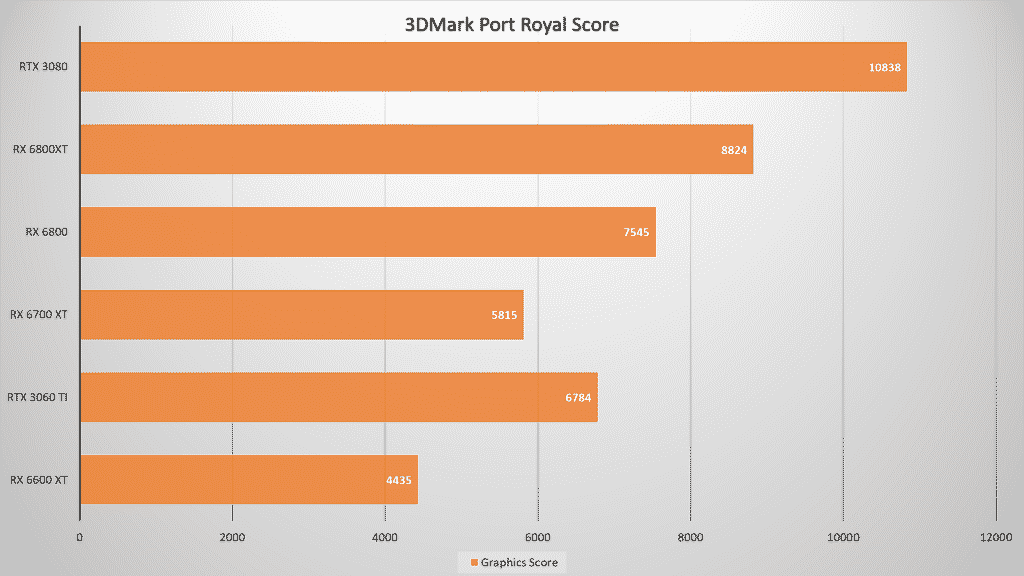The height and width of the screenshot is (576, 1024).
Task: Select the RX 6600 XT bar
Action: coord(249,480)
